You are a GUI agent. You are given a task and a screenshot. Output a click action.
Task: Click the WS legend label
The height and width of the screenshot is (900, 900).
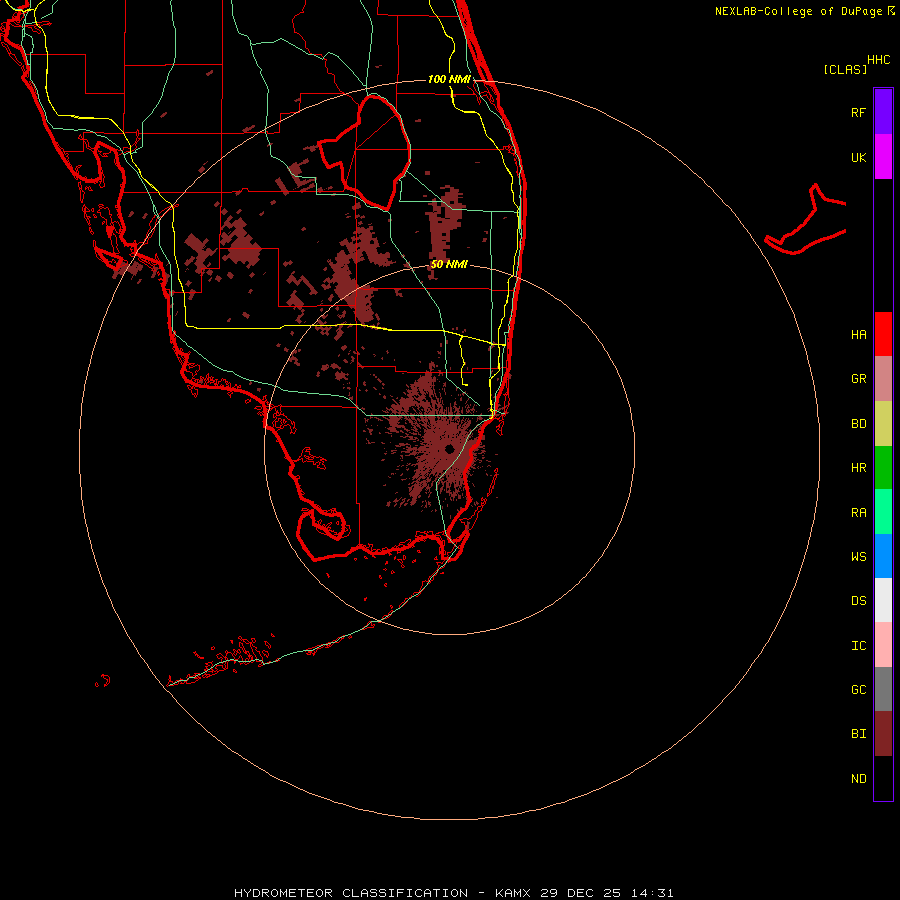pos(858,557)
